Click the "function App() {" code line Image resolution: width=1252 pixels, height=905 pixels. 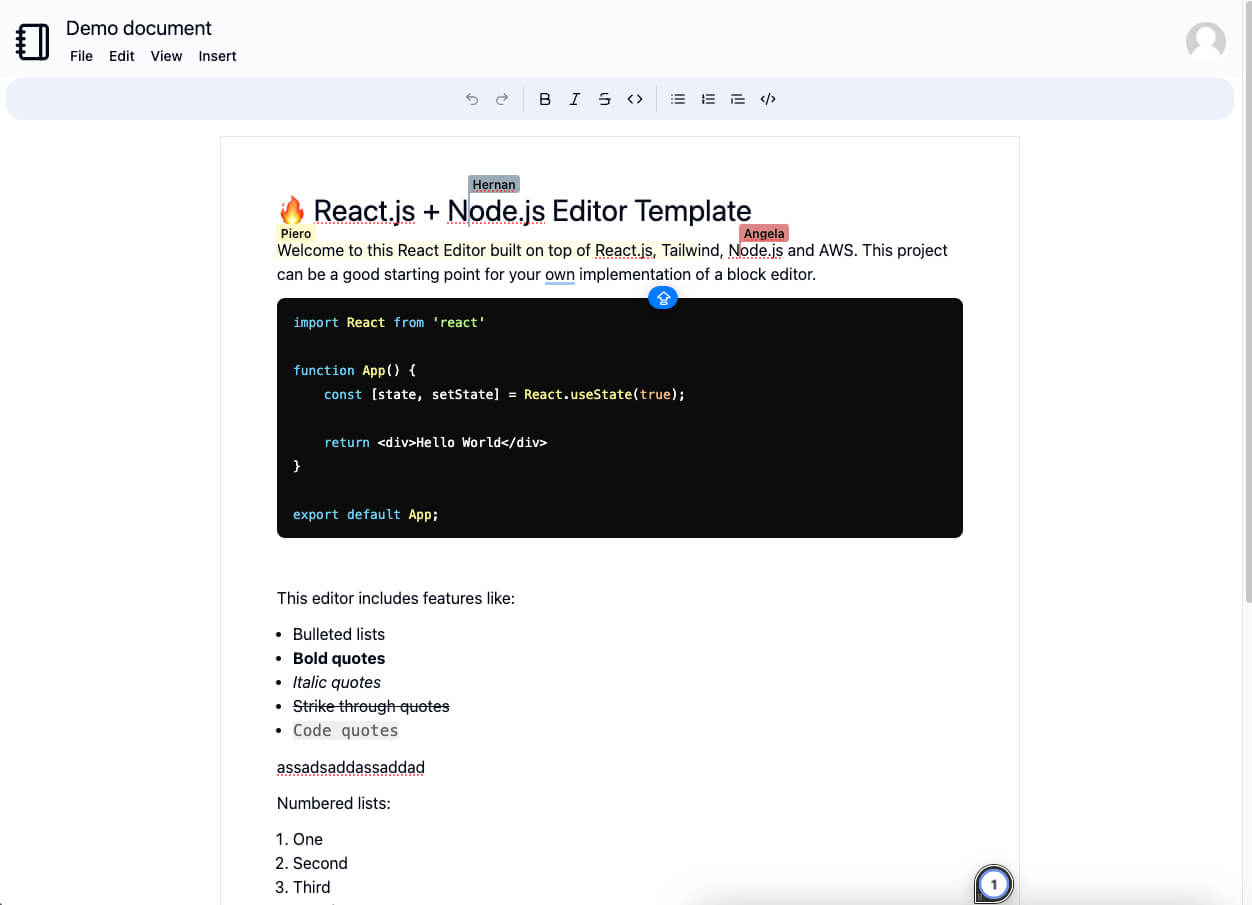355,370
